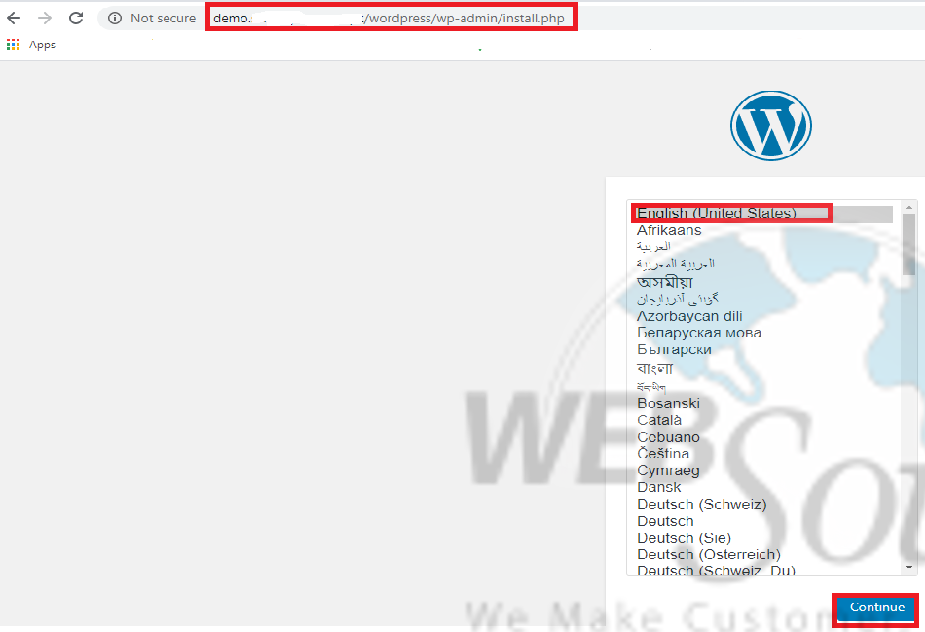Select Bosanski language
The image size is (925, 632).
point(668,404)
